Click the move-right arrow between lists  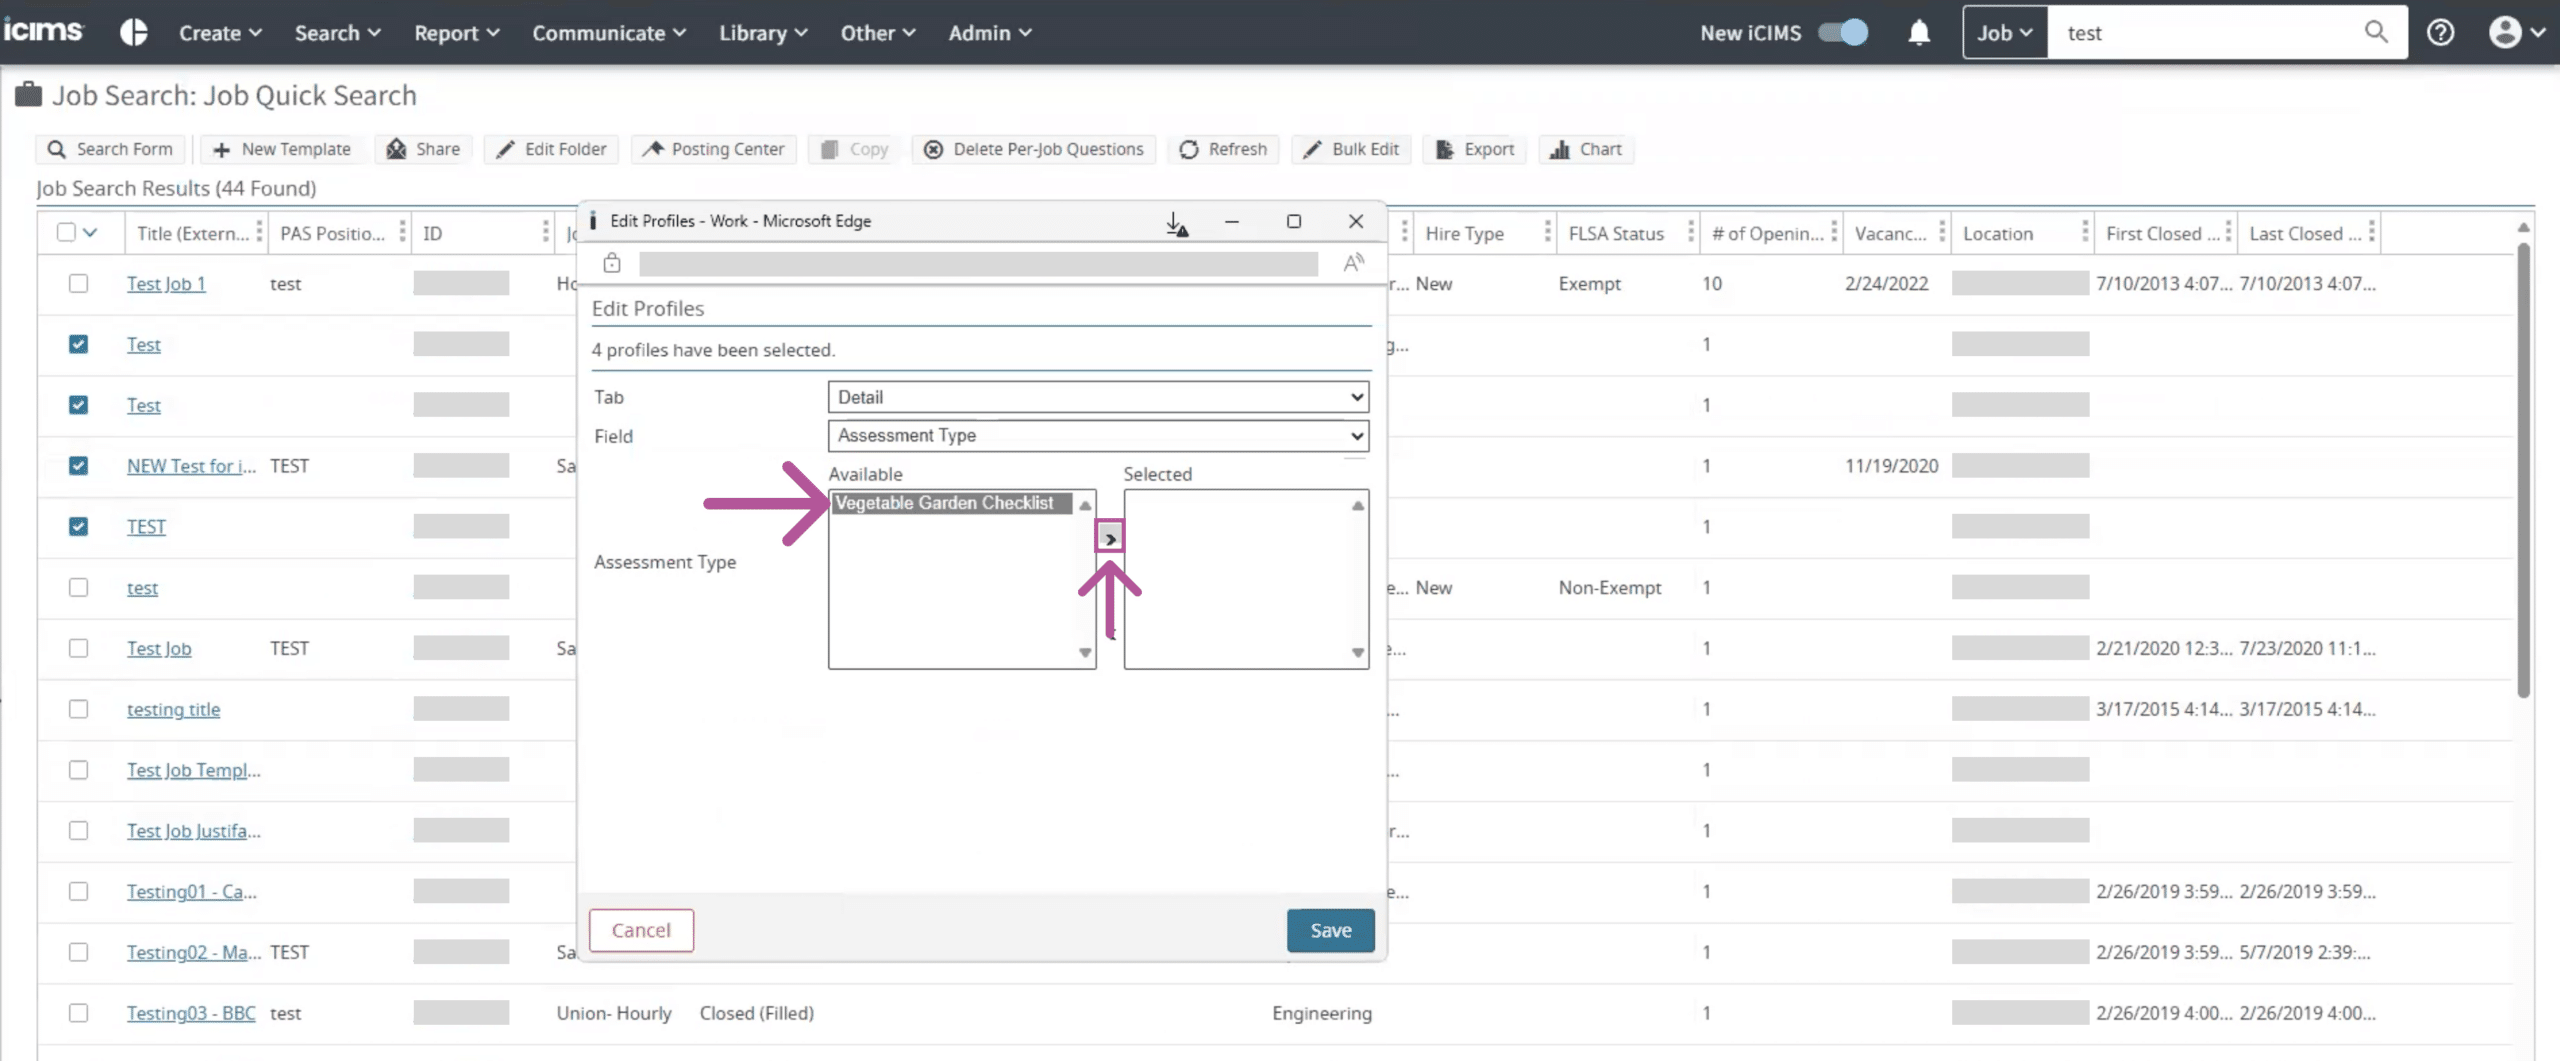pos(1109,538)
